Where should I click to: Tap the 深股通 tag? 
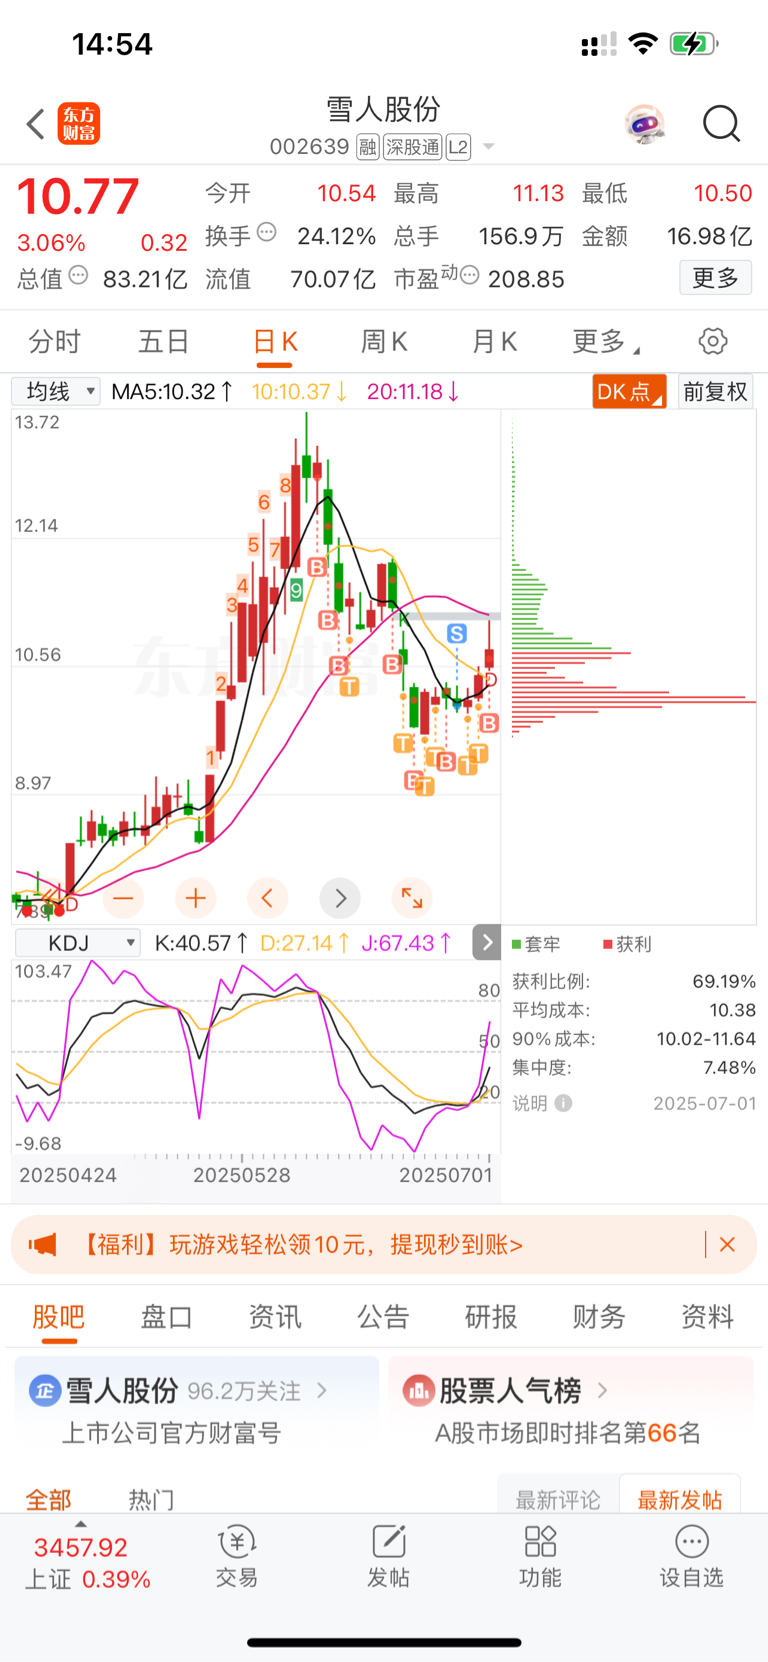pyautogui.click(x=412, y=147)
